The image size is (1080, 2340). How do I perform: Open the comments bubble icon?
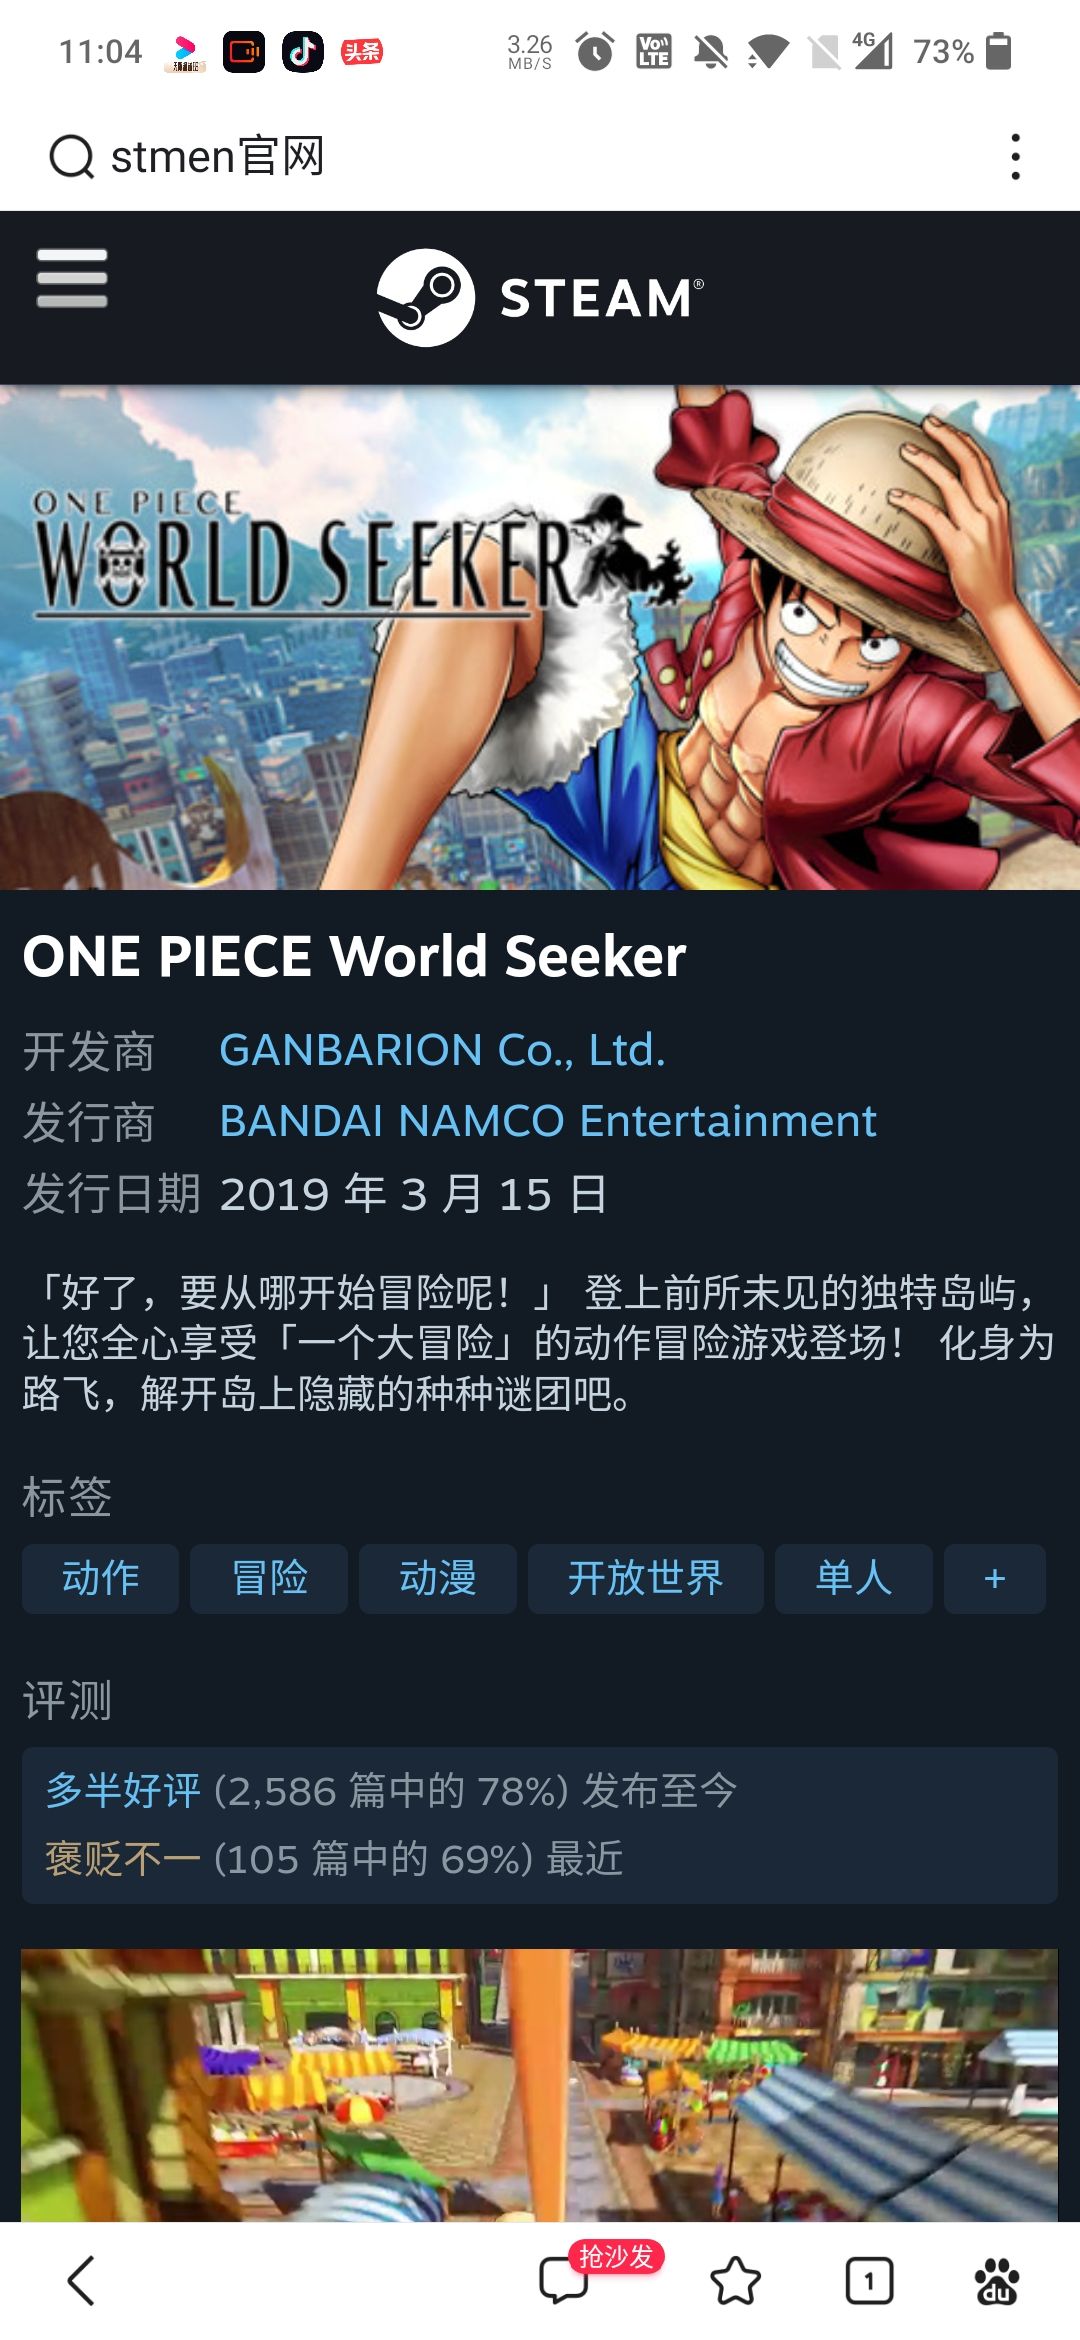coord(564,2280)
